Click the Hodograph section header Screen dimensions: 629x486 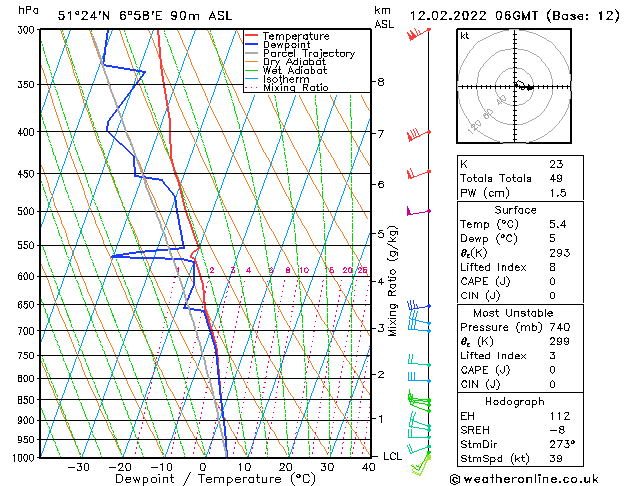pyautogui.click(x=515, y=401)
